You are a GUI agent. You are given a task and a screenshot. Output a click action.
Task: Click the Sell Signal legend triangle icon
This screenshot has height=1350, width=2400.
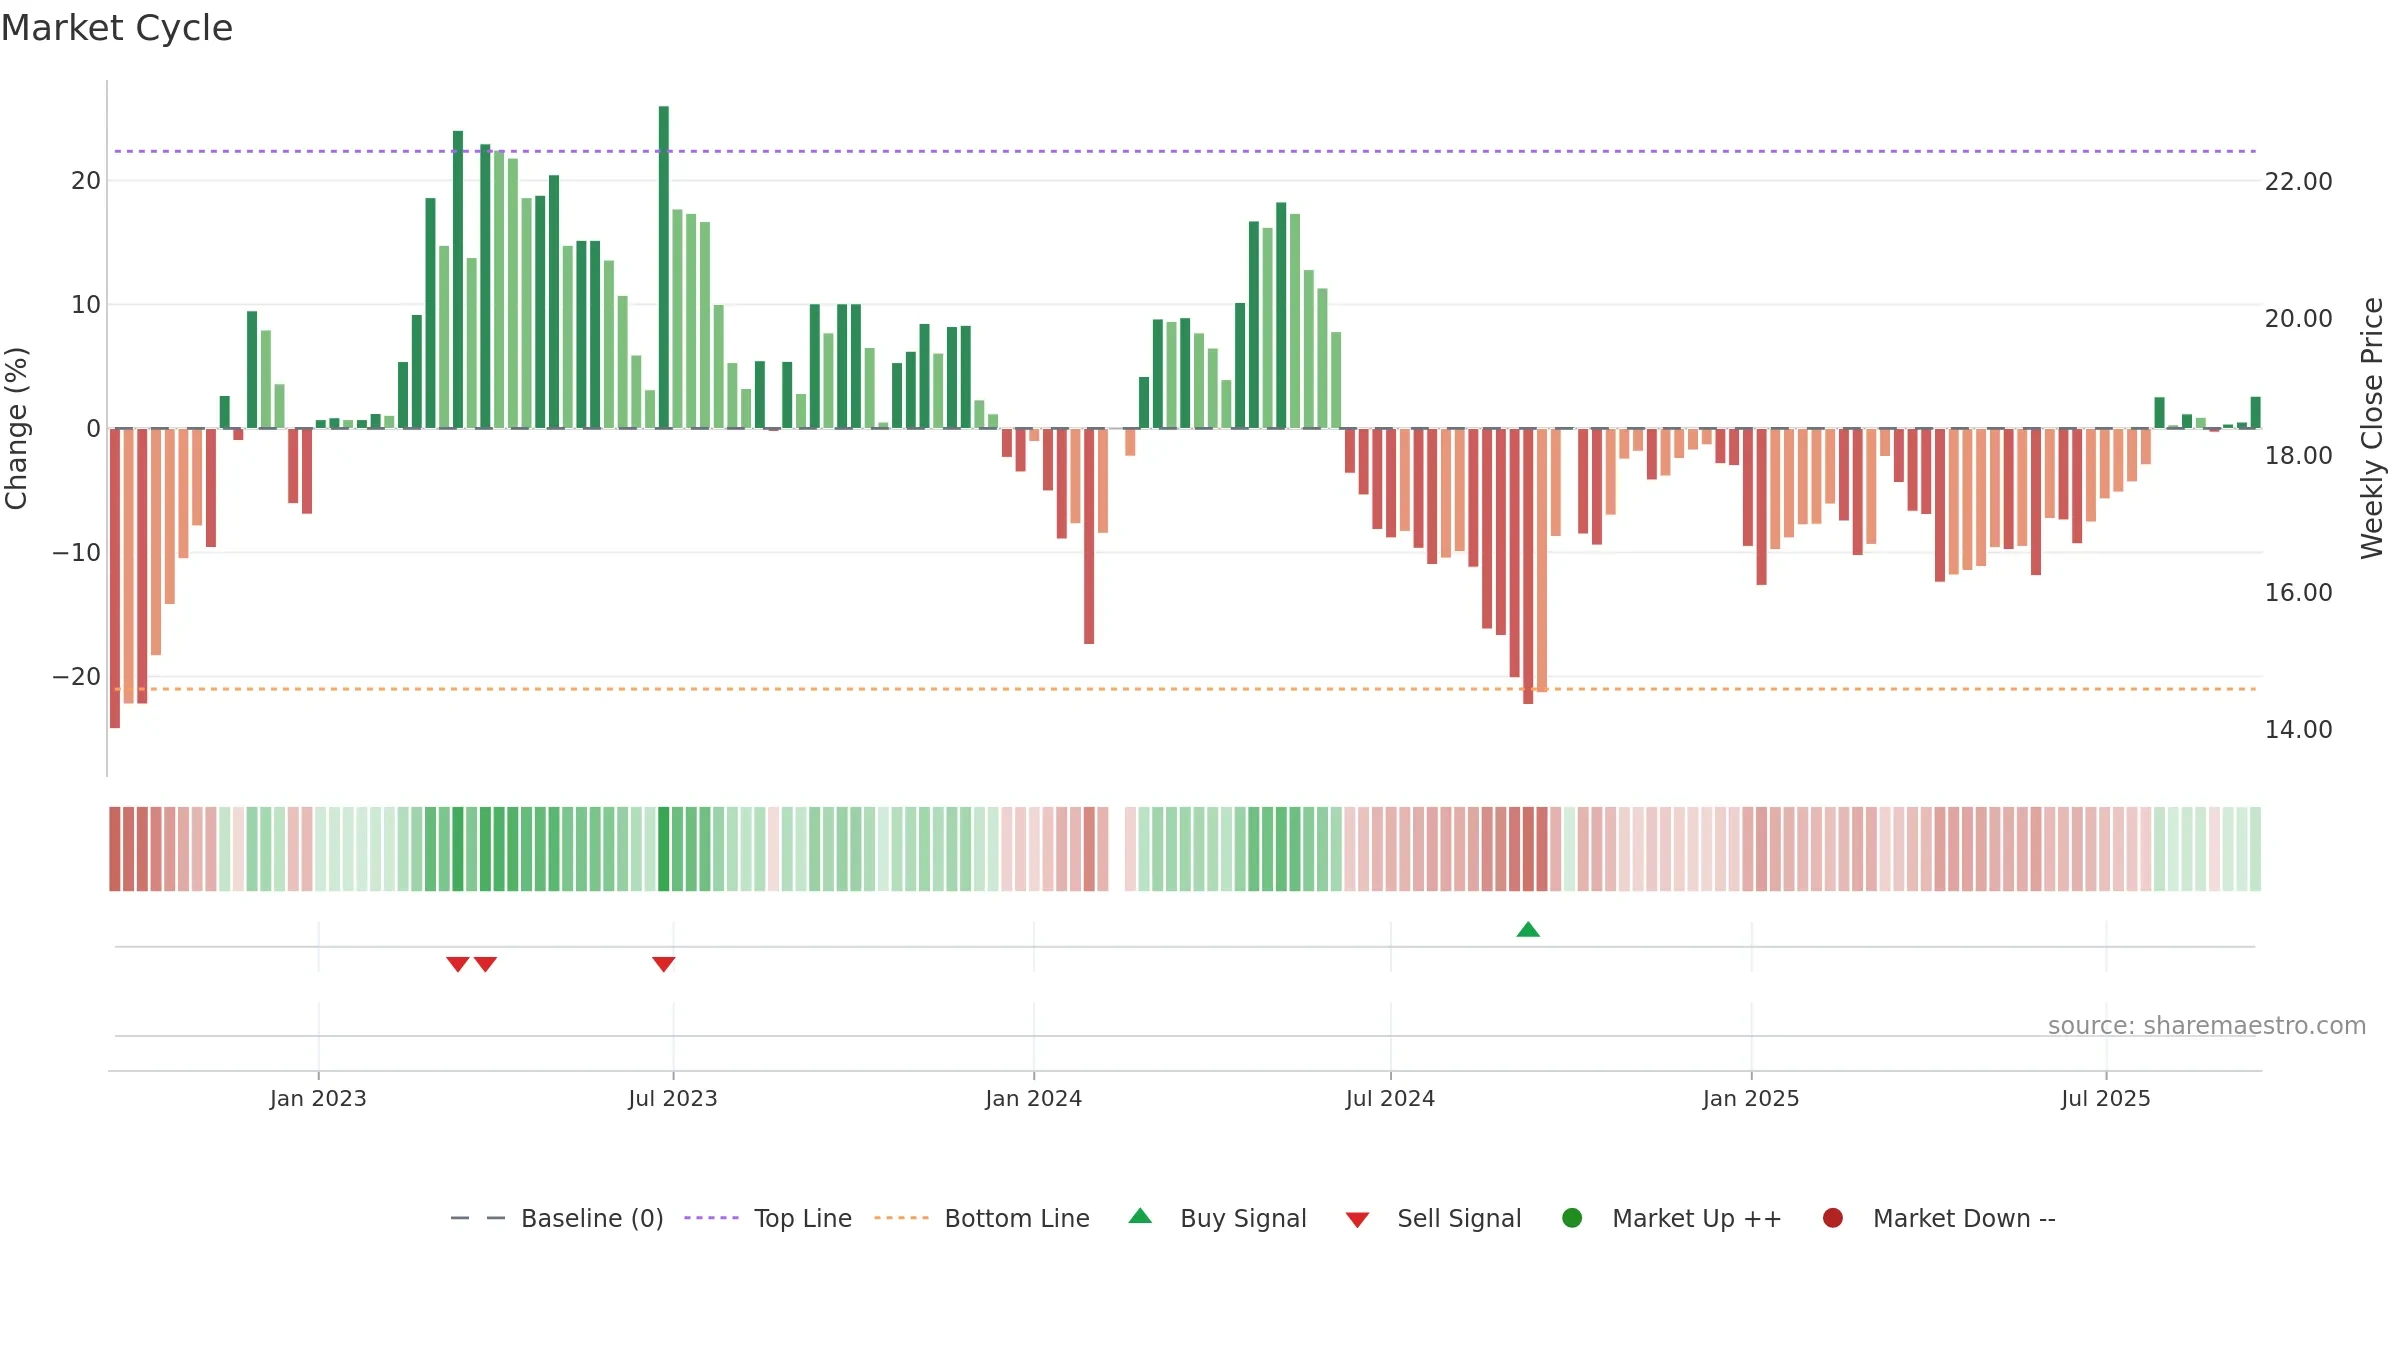(x=1357, y=1220)
